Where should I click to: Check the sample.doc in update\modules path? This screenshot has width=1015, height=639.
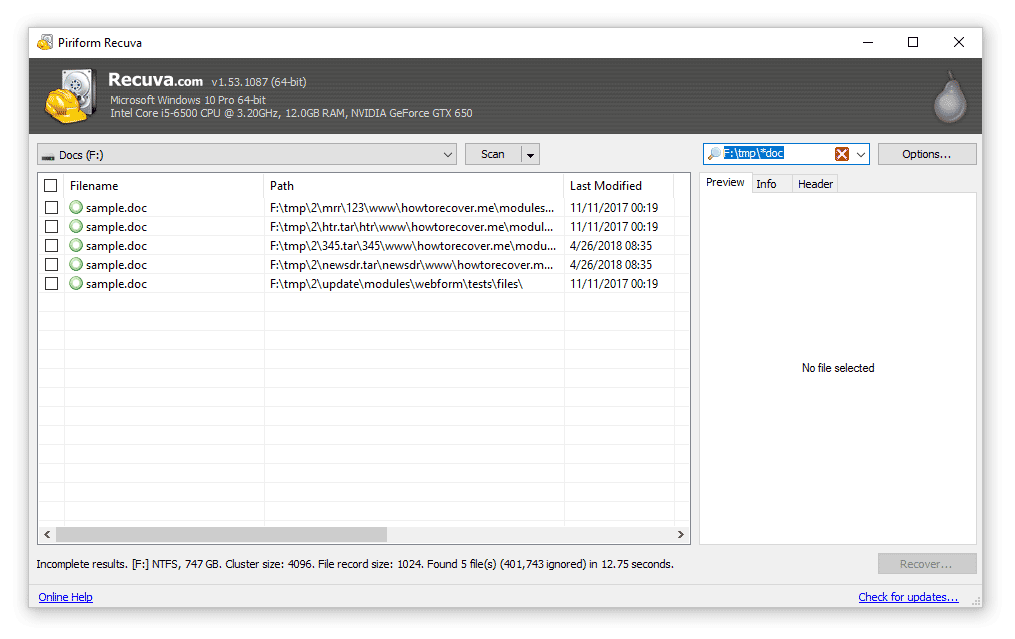click(51, 284)
